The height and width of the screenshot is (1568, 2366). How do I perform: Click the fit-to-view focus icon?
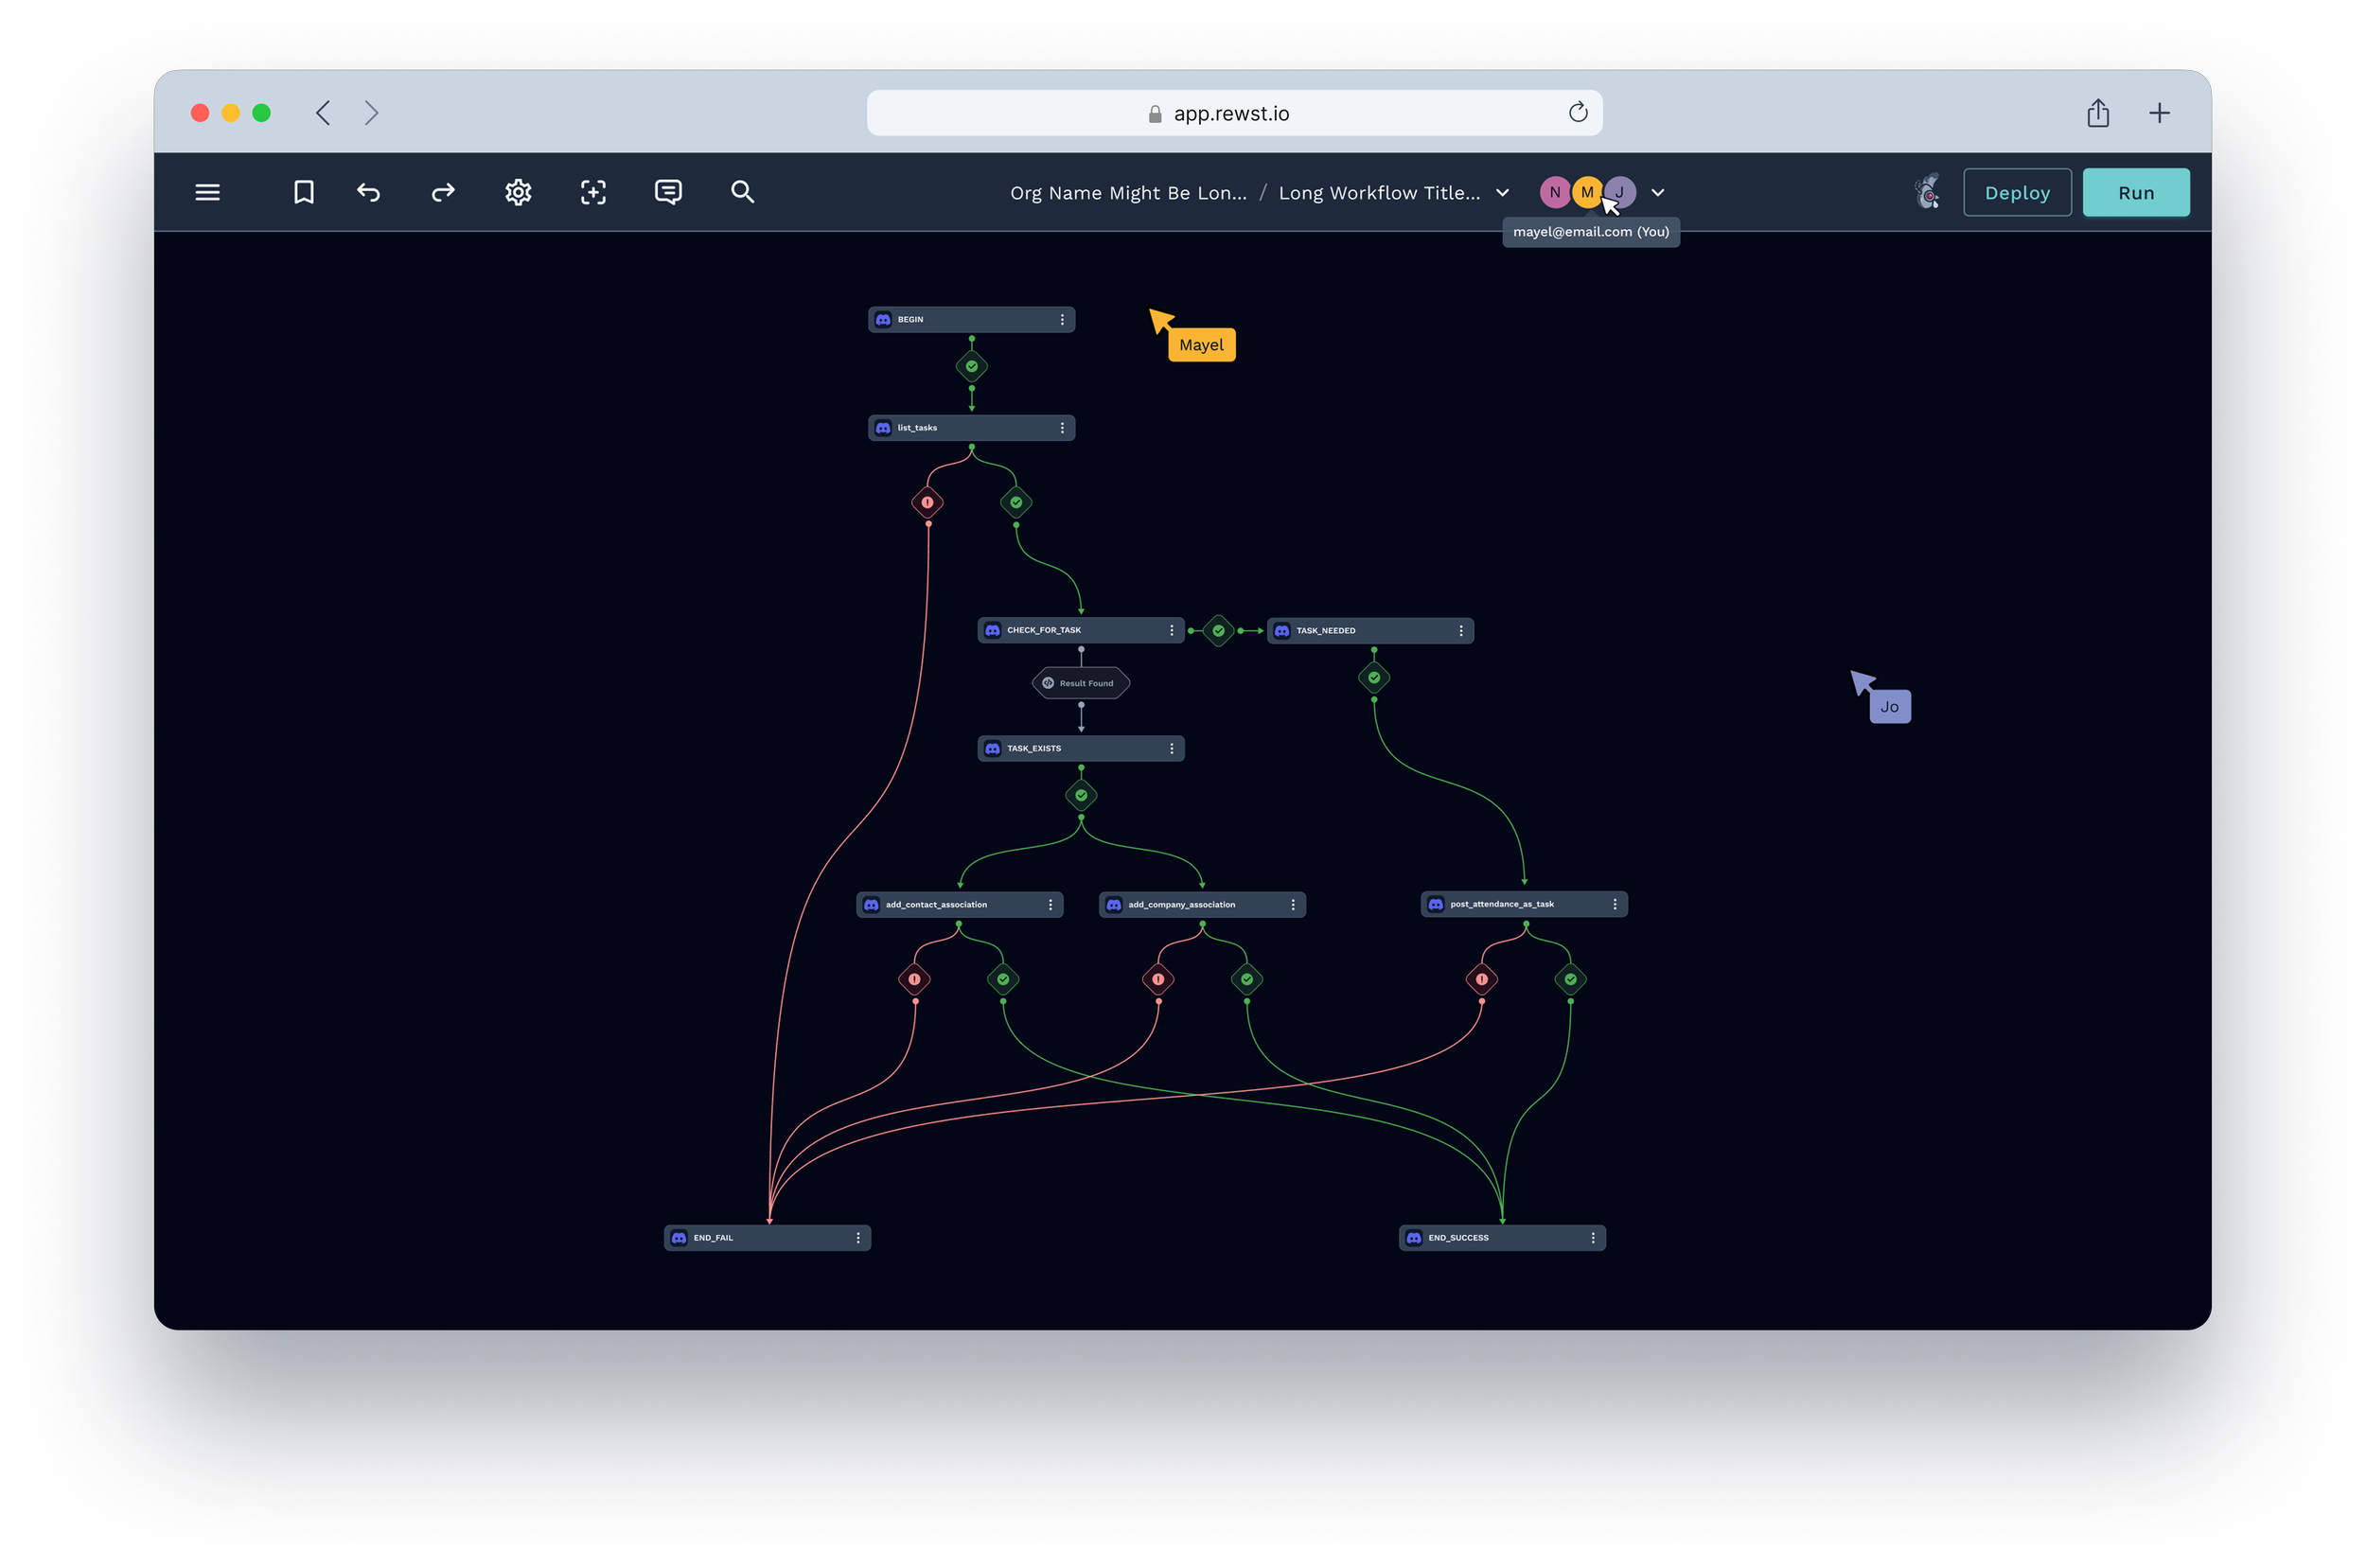pos(593,192)
